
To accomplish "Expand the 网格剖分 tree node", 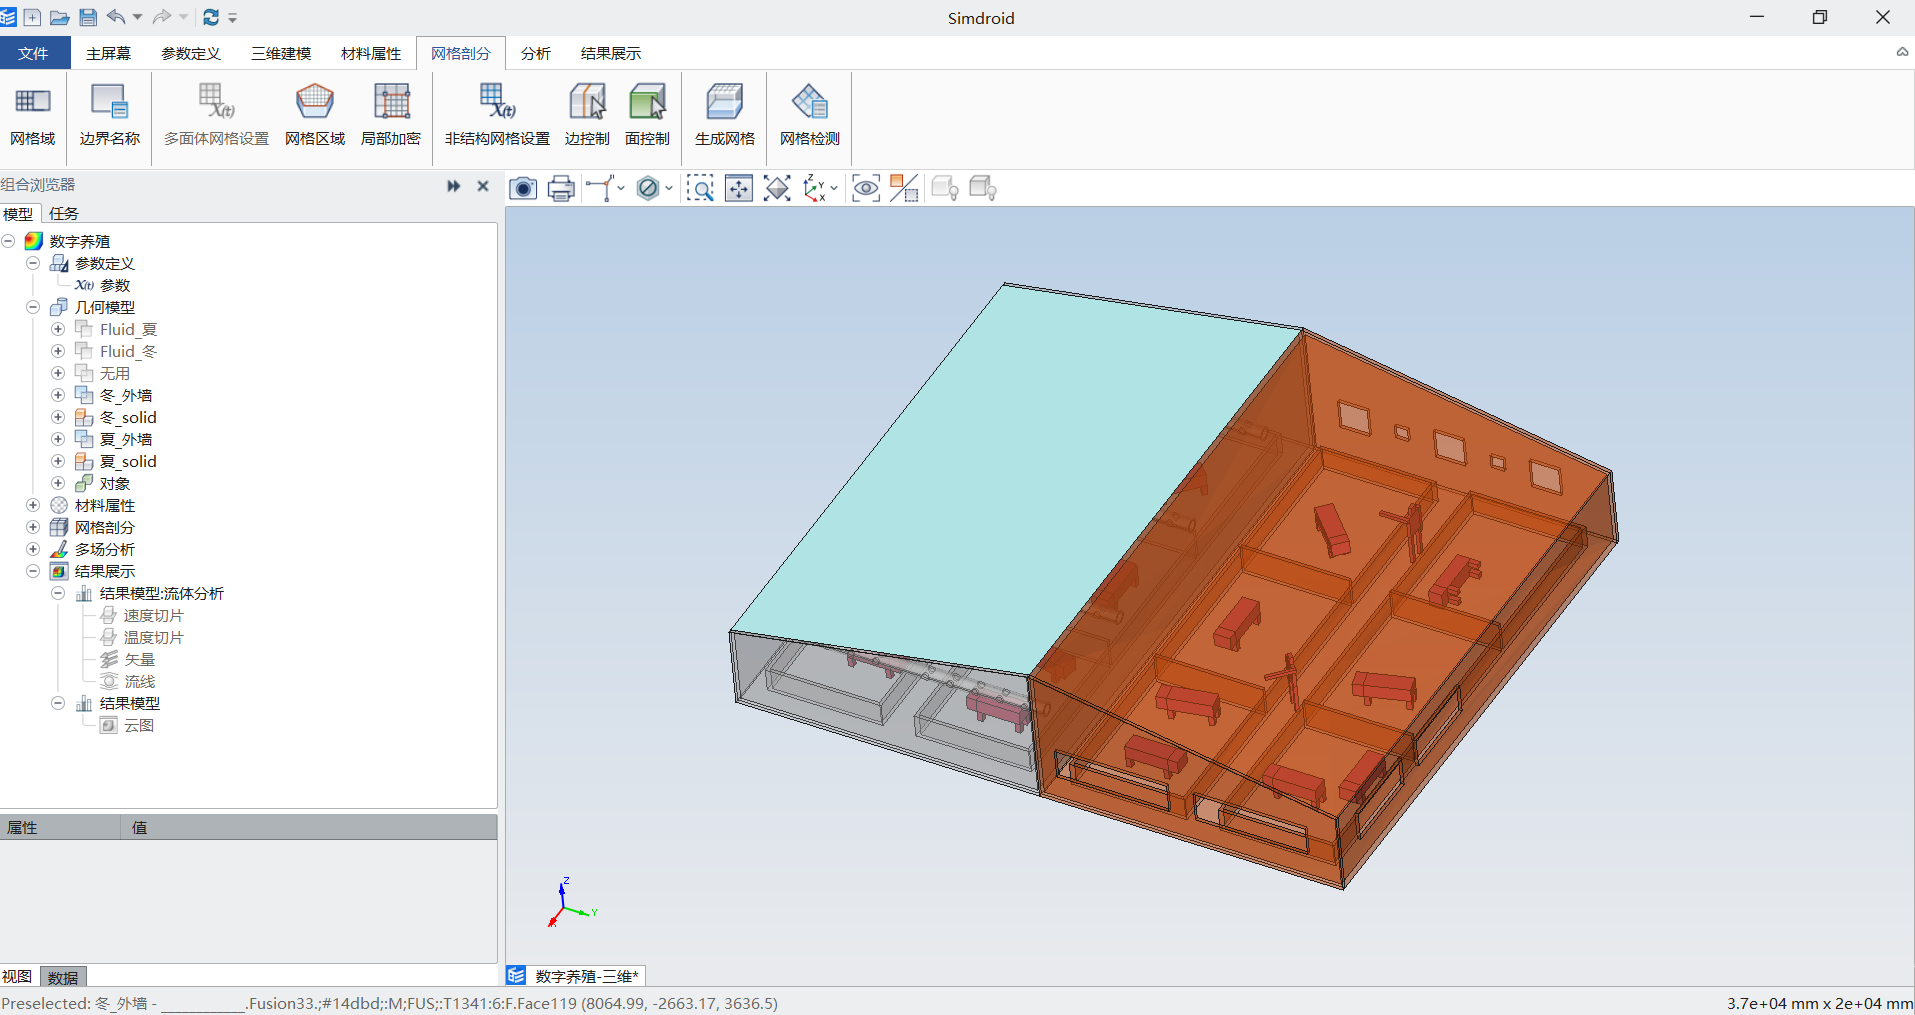I will tap(33, 527).
